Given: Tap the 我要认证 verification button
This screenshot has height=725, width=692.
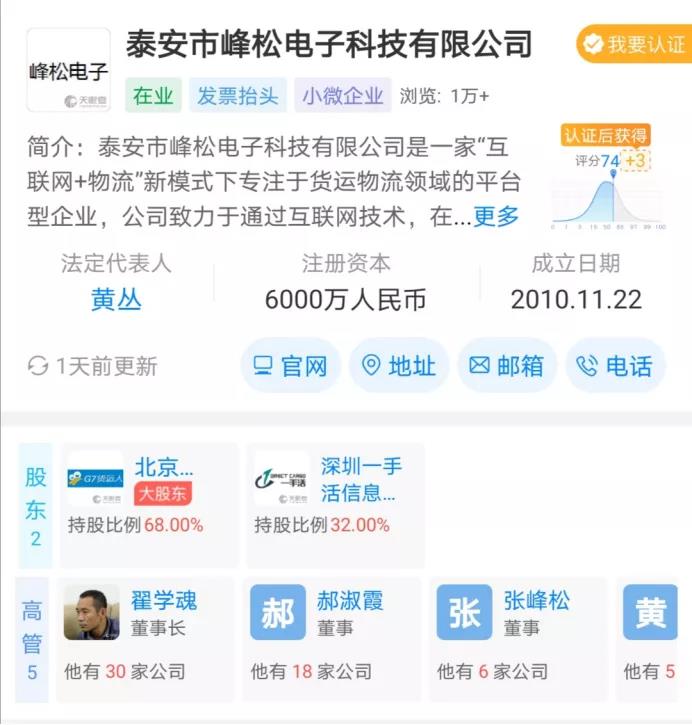Looking at the screenshot, I should click(634, 44).
